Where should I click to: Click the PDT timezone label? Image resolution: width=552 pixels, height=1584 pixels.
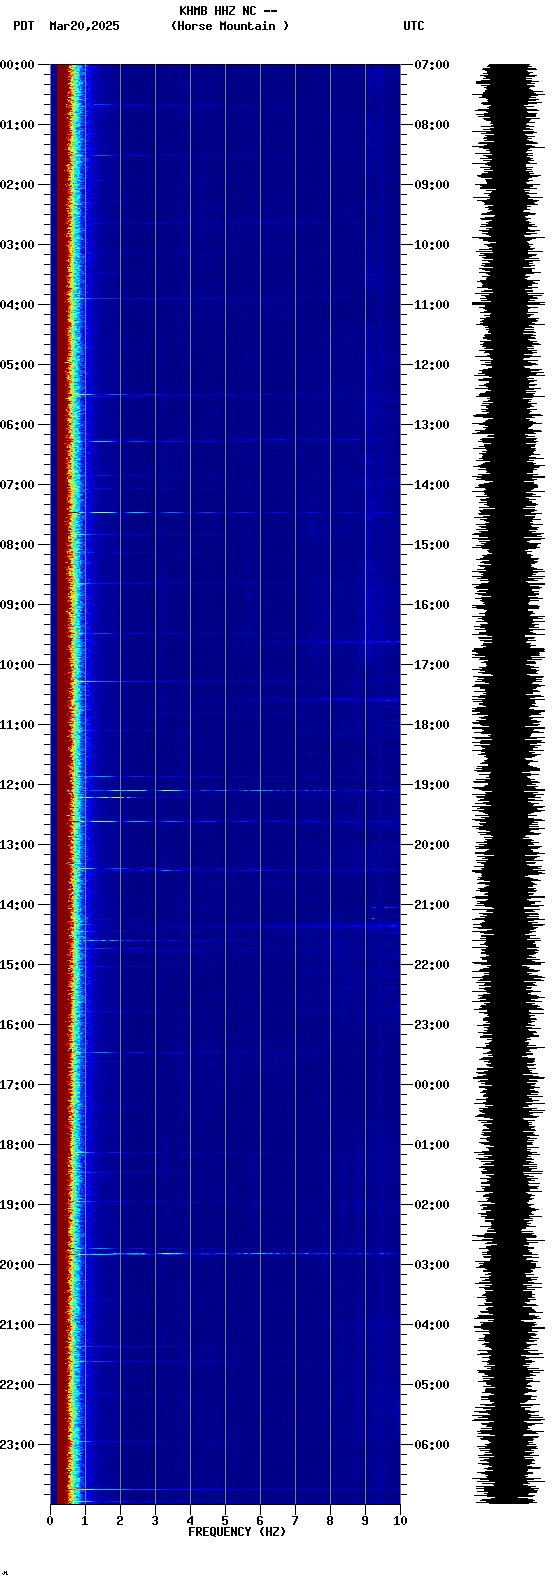[x=24, y=26]
